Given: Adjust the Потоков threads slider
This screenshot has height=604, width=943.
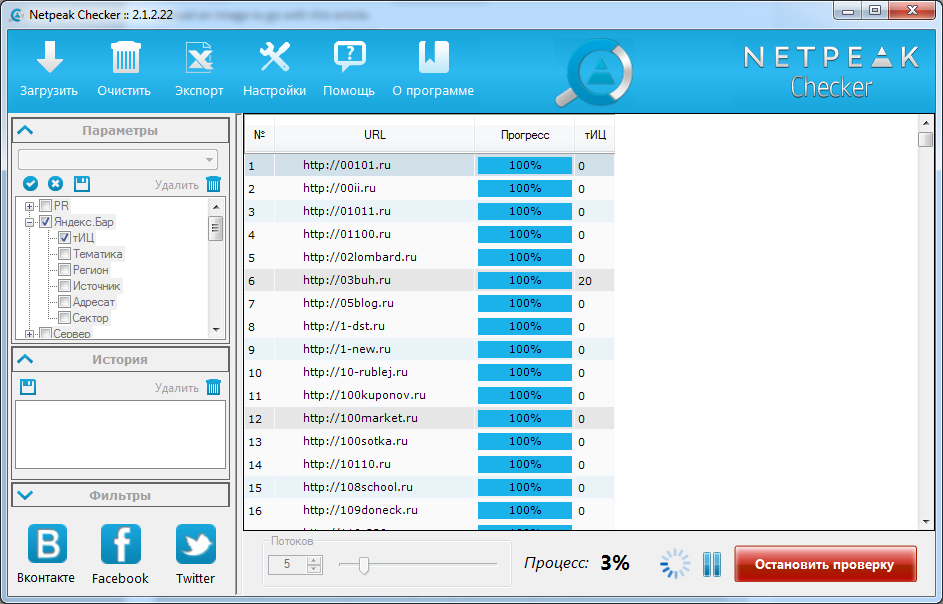Looking at the screenshot, I should pyautogui.click(x=364, y=565).
